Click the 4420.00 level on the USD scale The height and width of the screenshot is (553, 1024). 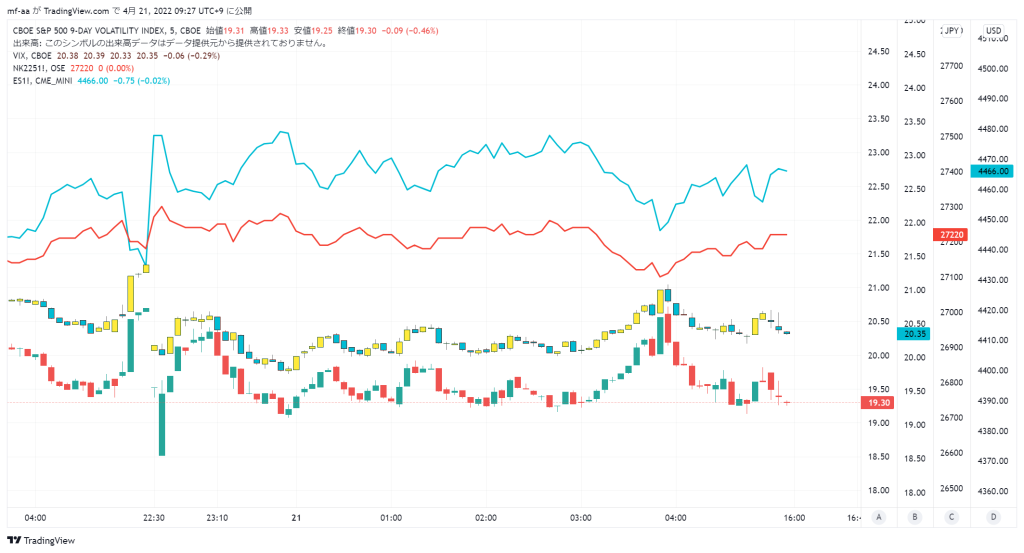pos(993,310)
